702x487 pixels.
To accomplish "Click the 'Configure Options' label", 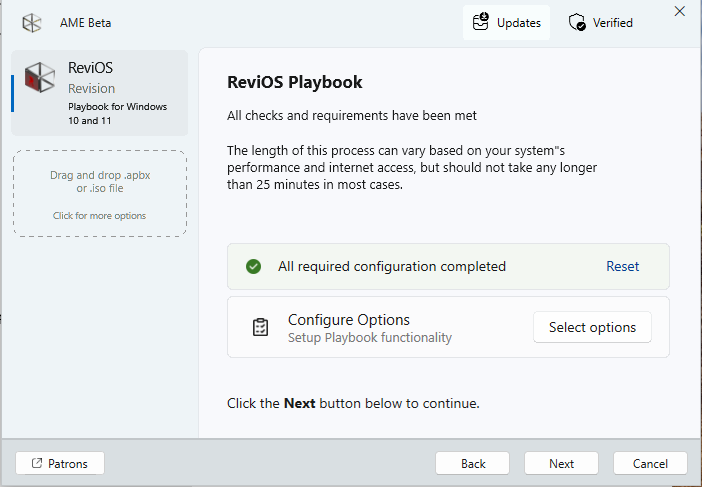I will tap(349, 320).
